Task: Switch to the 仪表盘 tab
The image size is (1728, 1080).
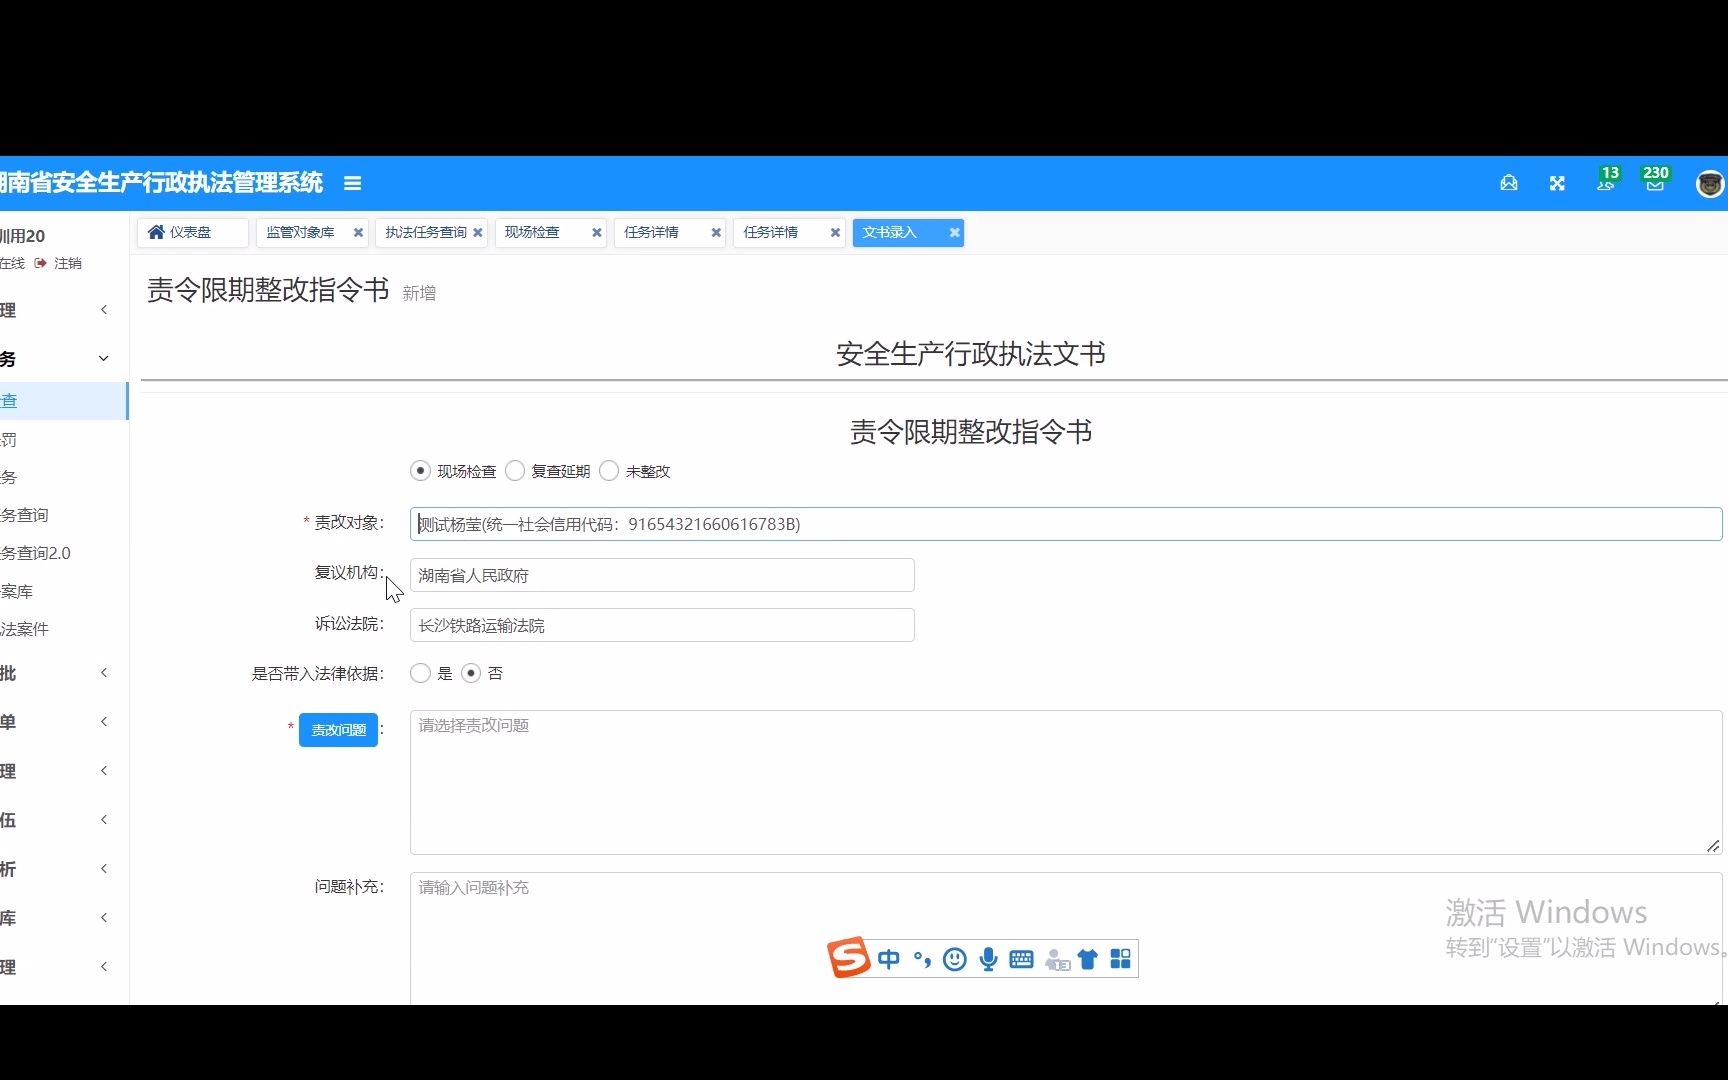Action: (192, 233)
